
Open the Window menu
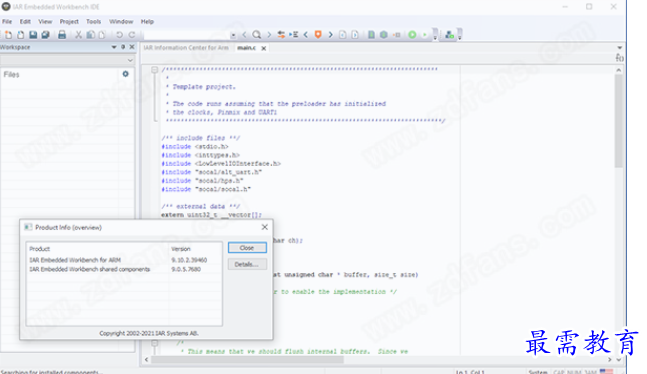point(121,21)
